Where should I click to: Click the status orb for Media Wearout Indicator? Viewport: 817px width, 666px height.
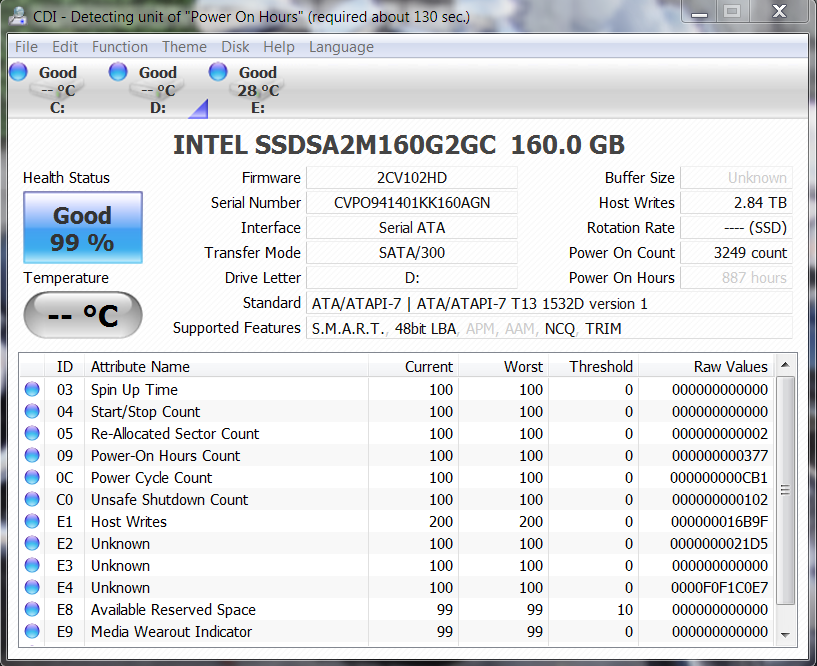(33, 632)
